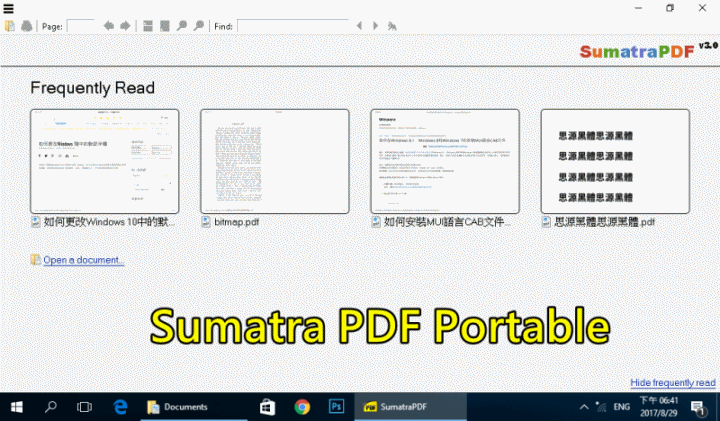Open the Action Center notifications icon
This screenshot has height=421, width=720.
[x=698, y=407]
